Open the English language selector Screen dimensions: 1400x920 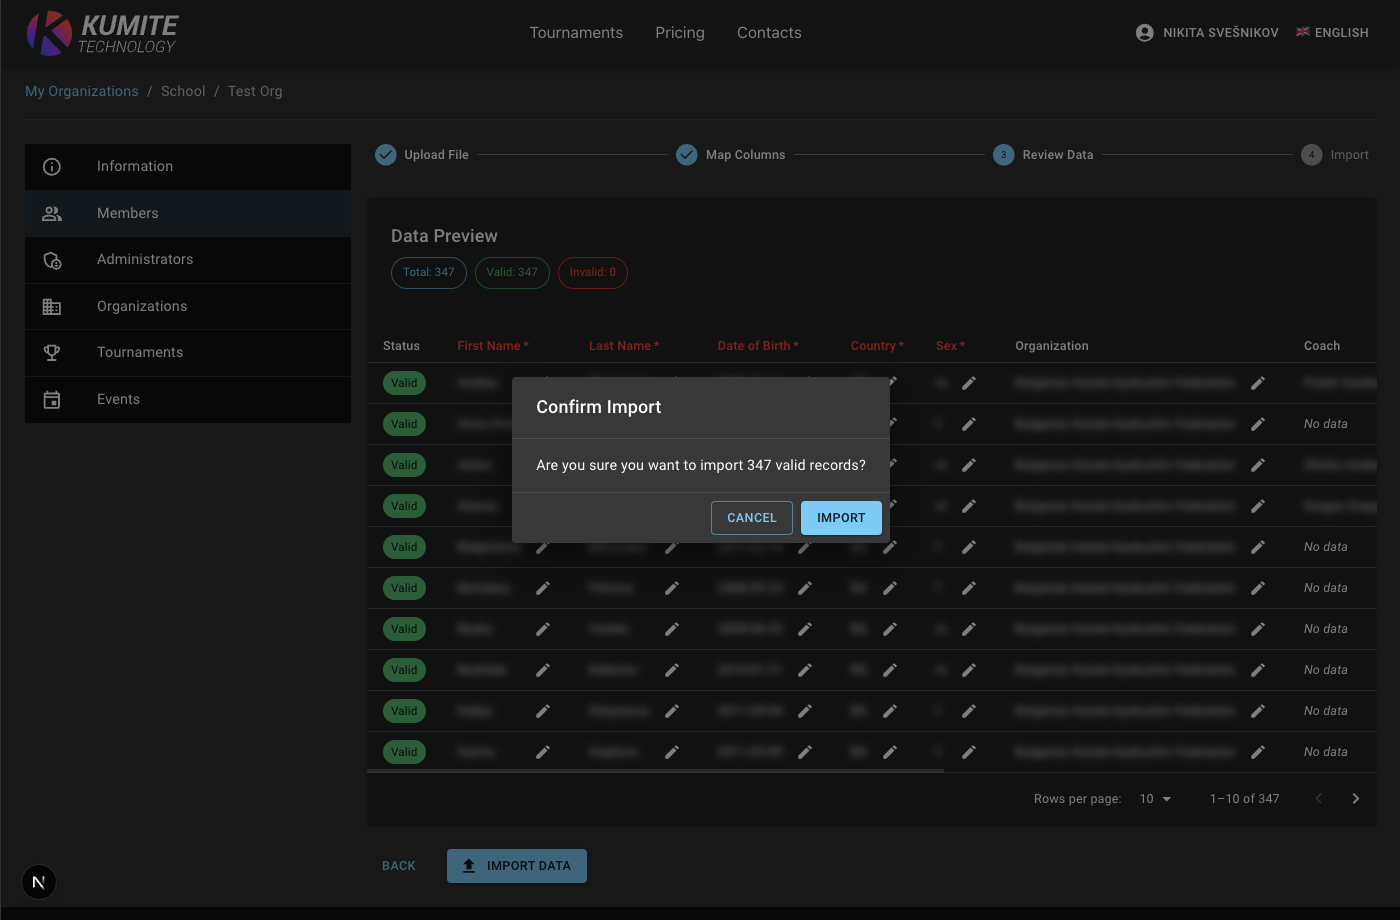coord(1332,33)
